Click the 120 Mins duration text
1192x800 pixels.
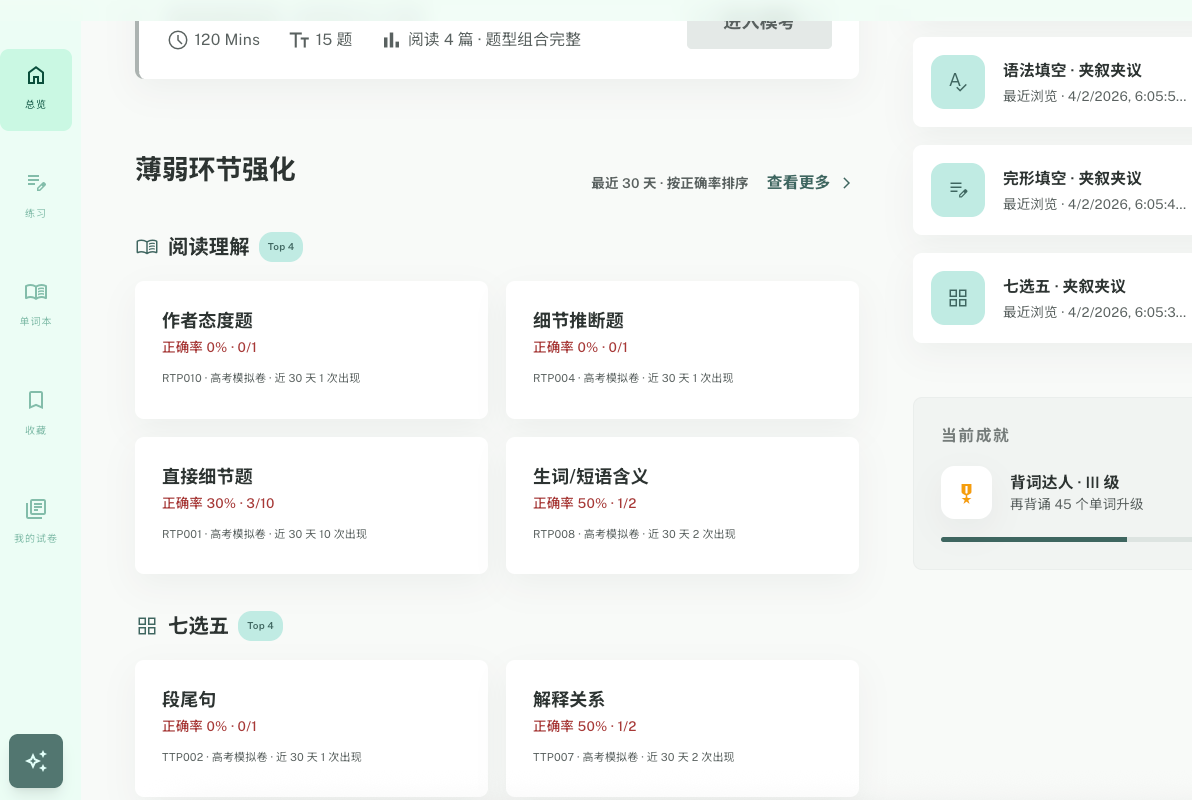pyautogui.click(x=227, y=40)
